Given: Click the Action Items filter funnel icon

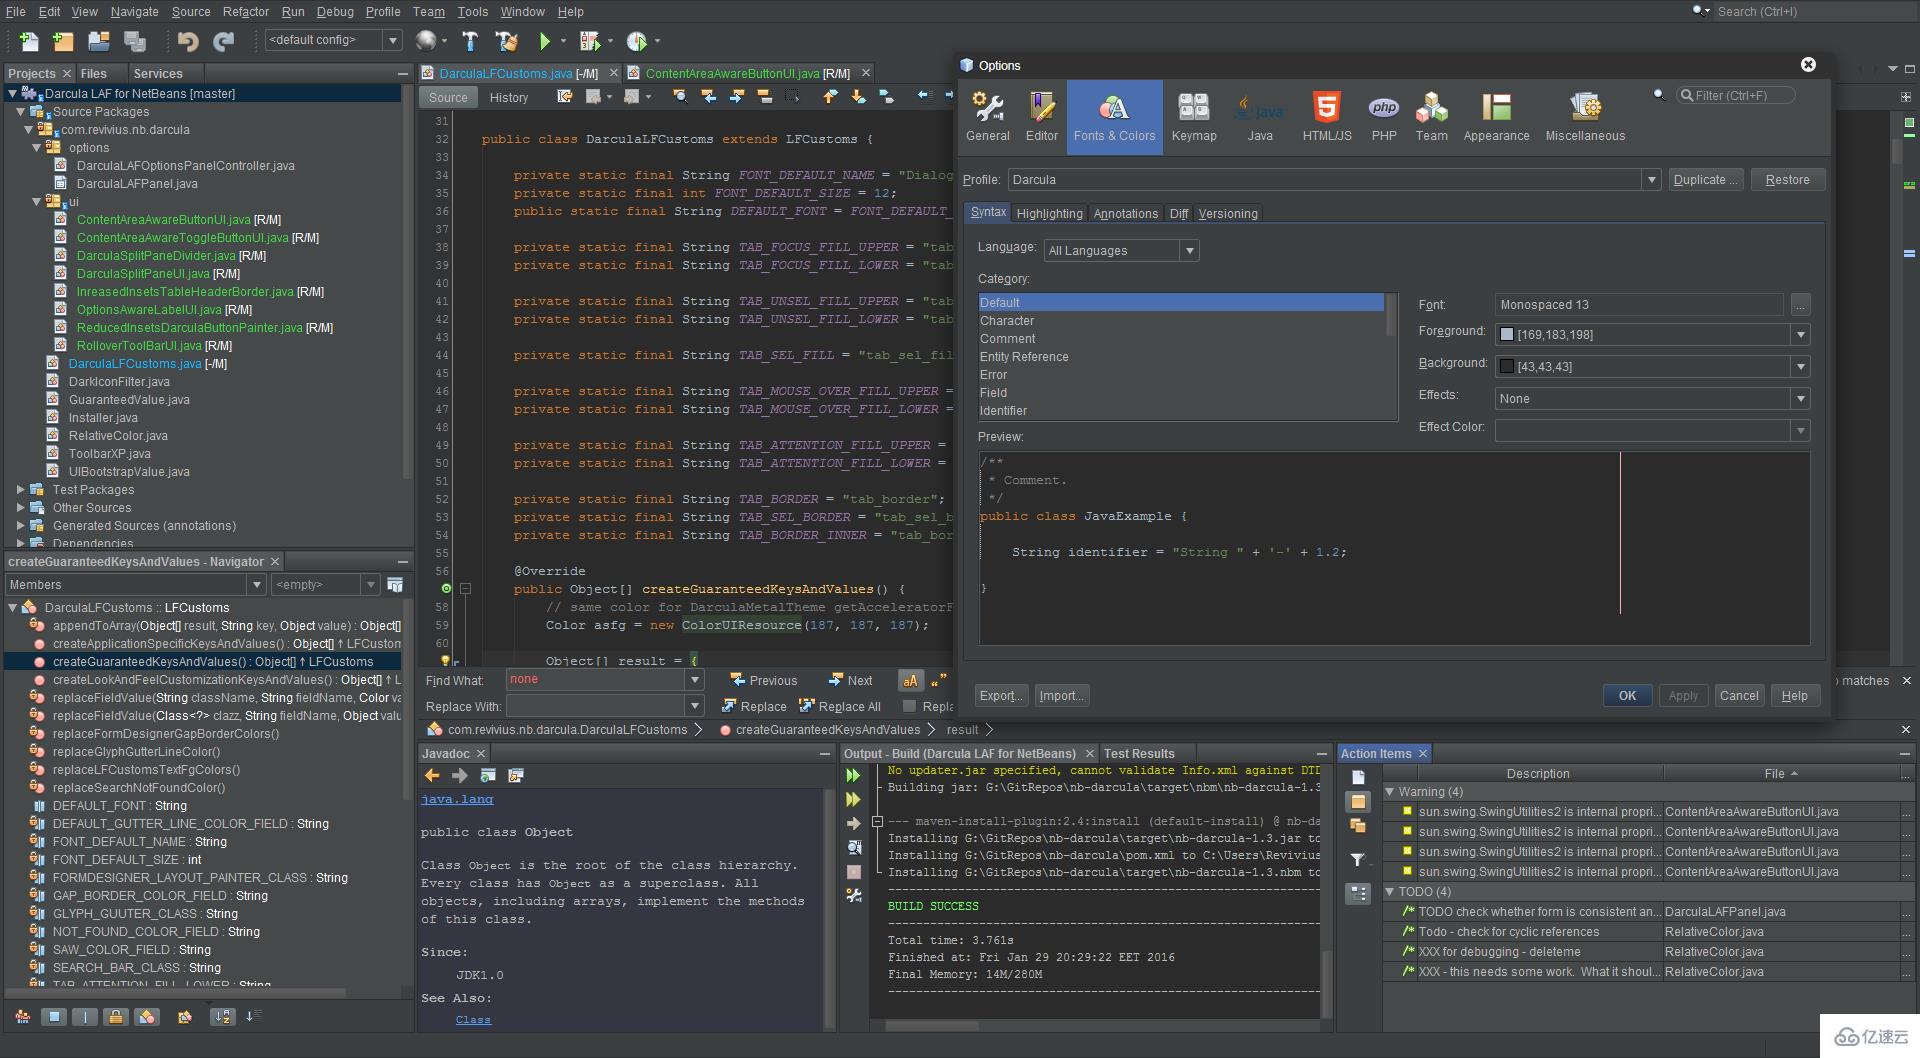Looking at the screenshot, I should pyautogui.click(x=1358, y=860).
